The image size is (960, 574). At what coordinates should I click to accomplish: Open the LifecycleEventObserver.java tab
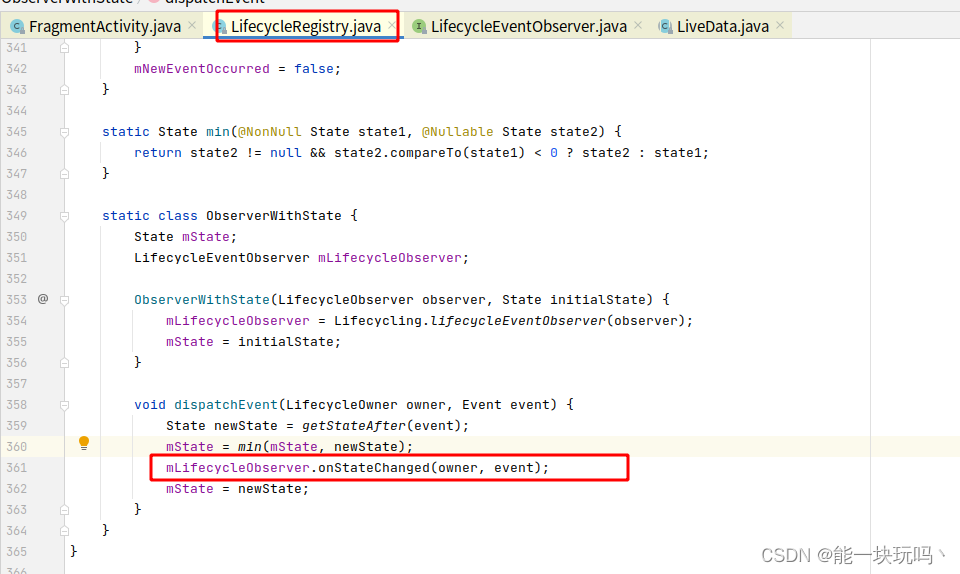coord(528,26)
